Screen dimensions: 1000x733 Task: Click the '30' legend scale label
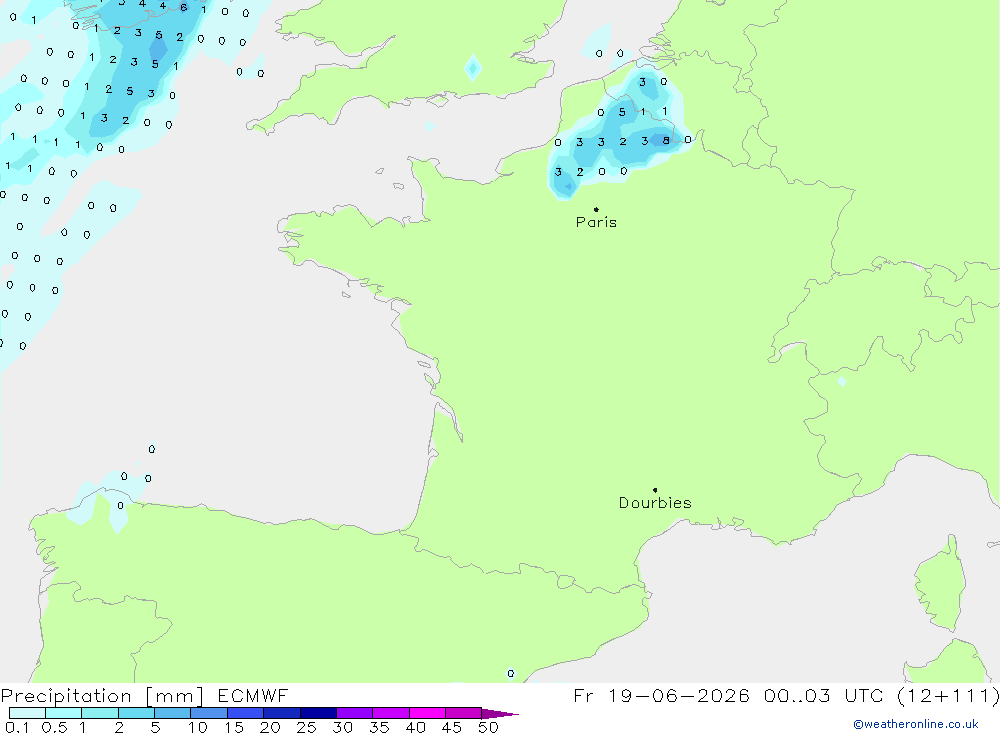point(343,727)
